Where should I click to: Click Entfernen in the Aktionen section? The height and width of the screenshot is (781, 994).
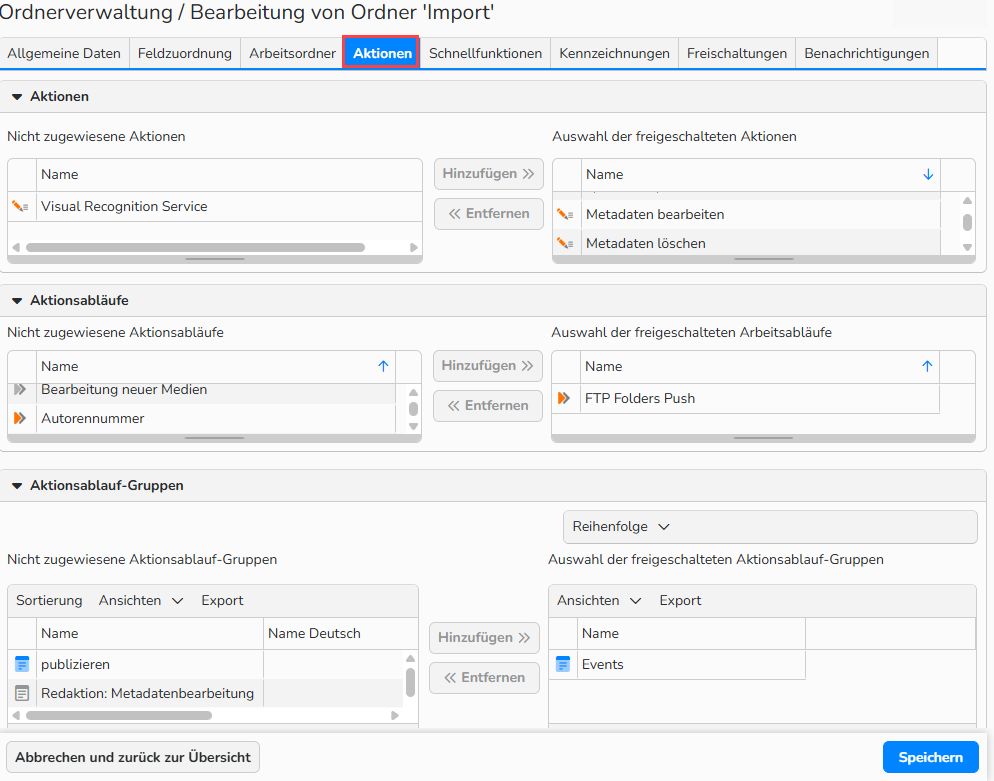click(x=489, y=214)
